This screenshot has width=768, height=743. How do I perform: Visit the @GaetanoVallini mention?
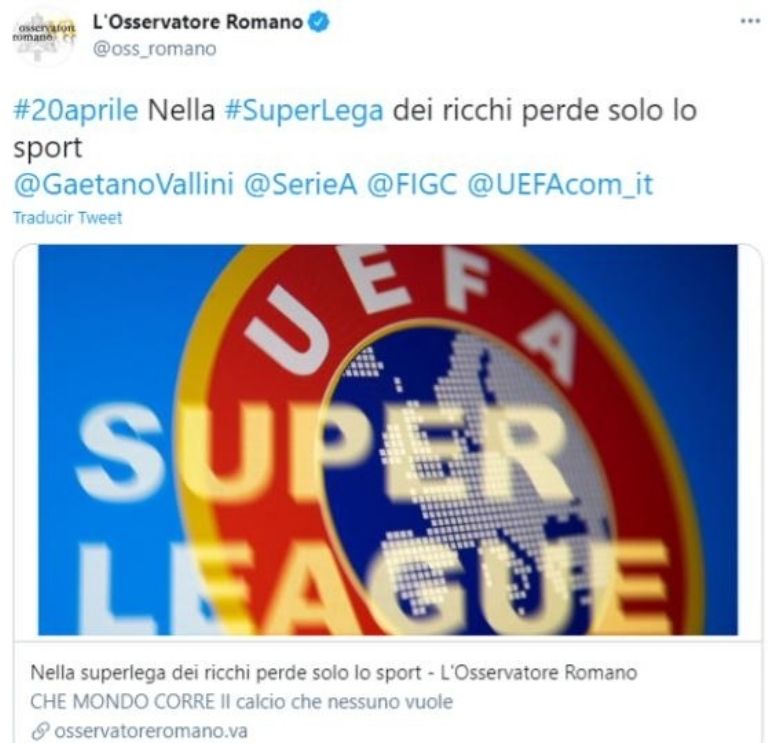[123, 185]
